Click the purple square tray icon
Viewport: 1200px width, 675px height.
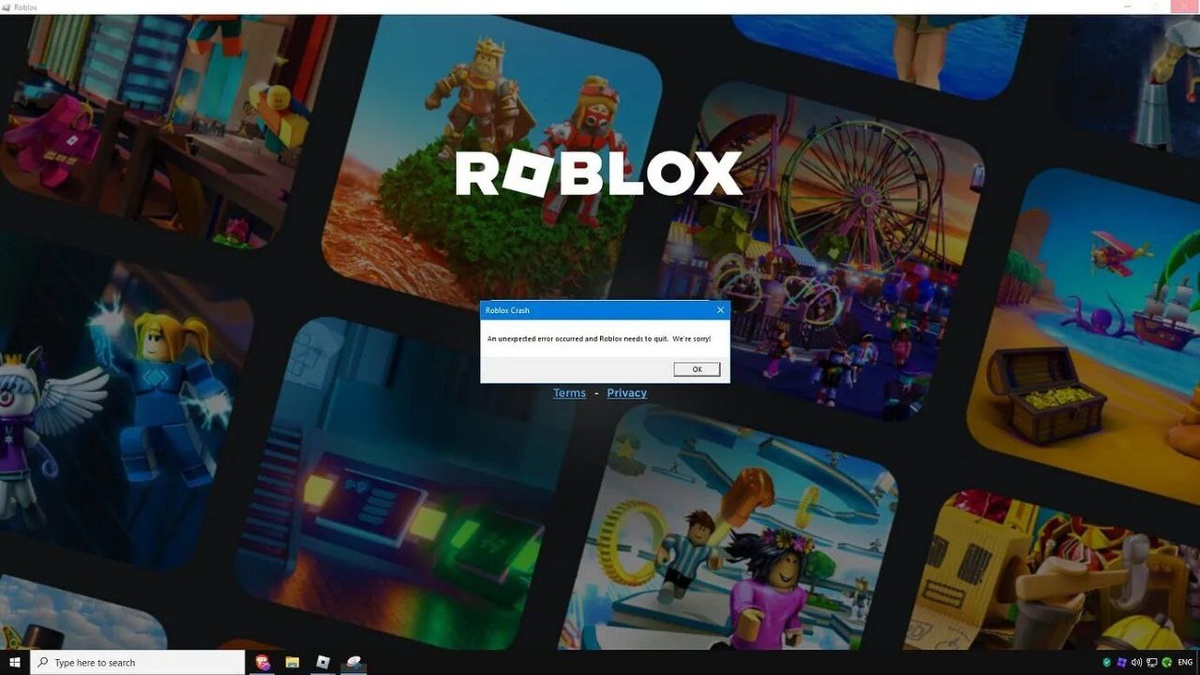coord(1122,662)
